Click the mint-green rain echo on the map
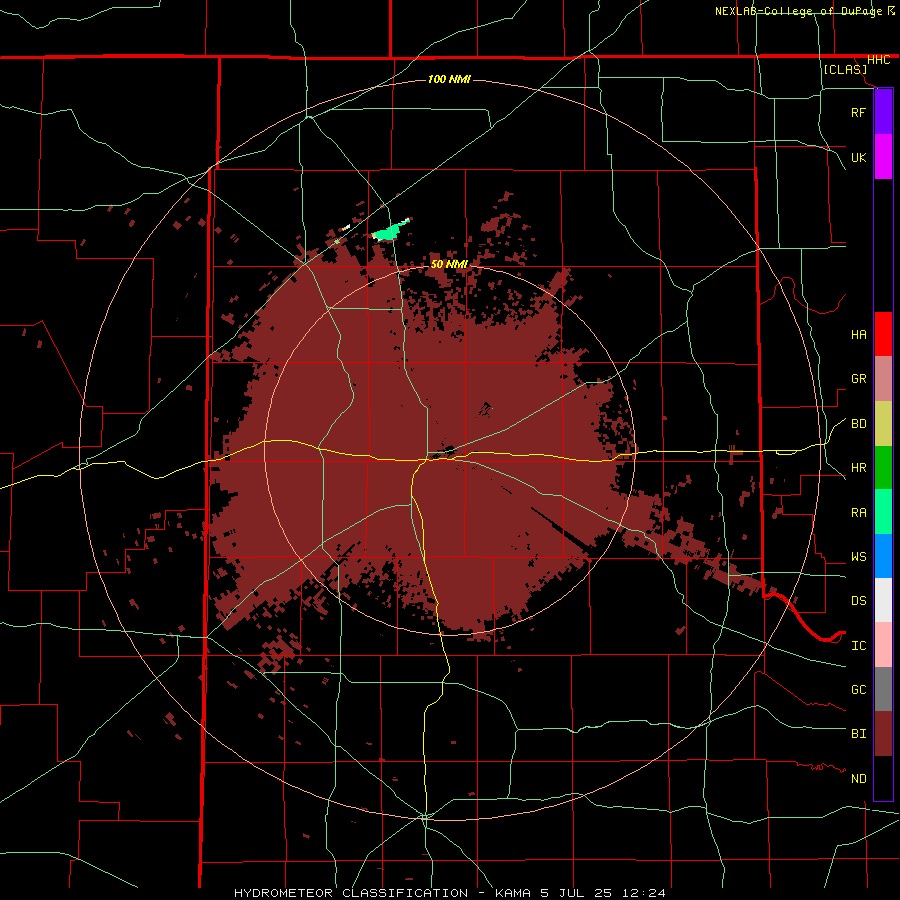The image size is (900, 900). [389, 231]
